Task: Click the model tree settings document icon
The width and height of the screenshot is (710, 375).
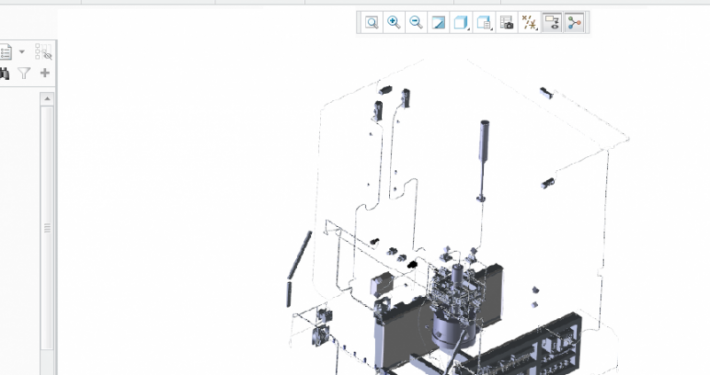Action: point(5,52)
